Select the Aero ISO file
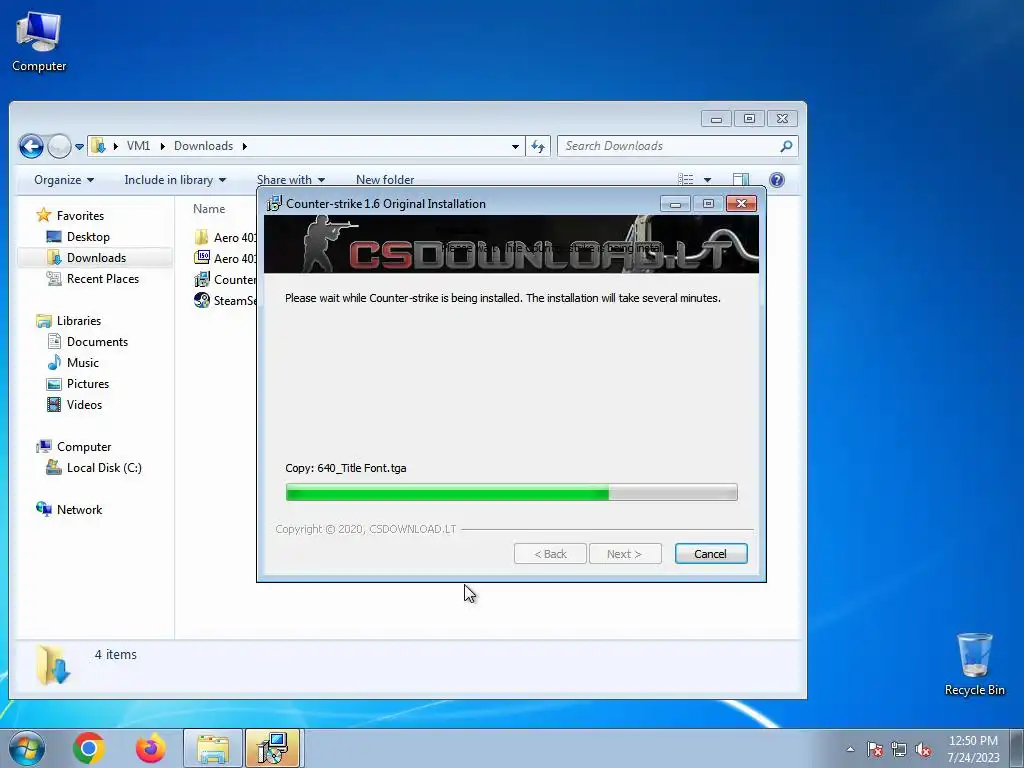 tap(225, 258)
